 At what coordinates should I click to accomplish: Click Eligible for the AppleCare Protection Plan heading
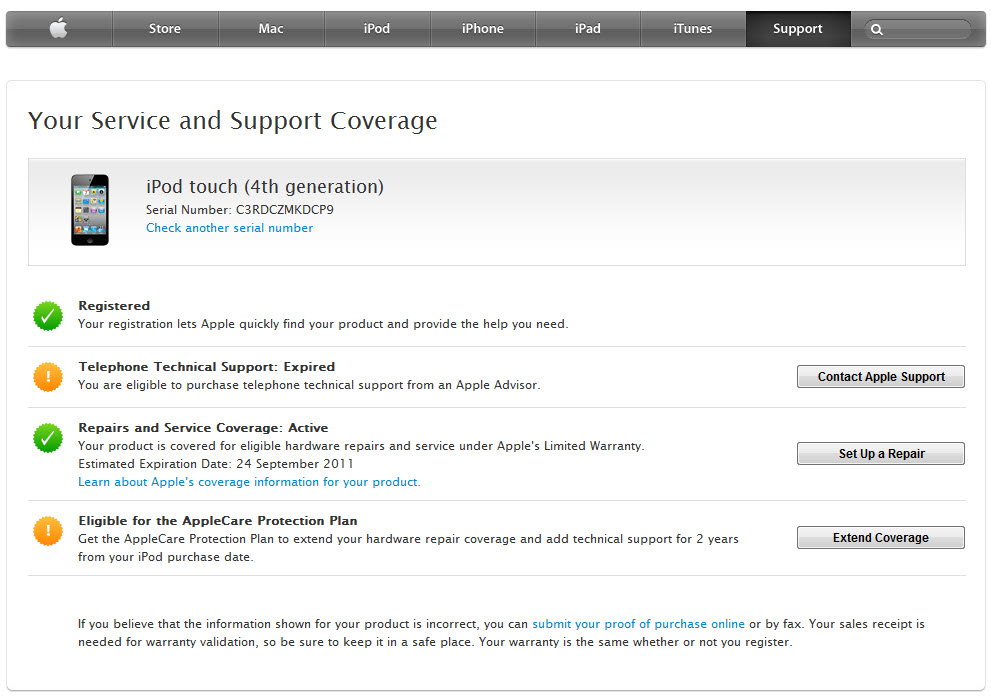[x=217, y=521]
